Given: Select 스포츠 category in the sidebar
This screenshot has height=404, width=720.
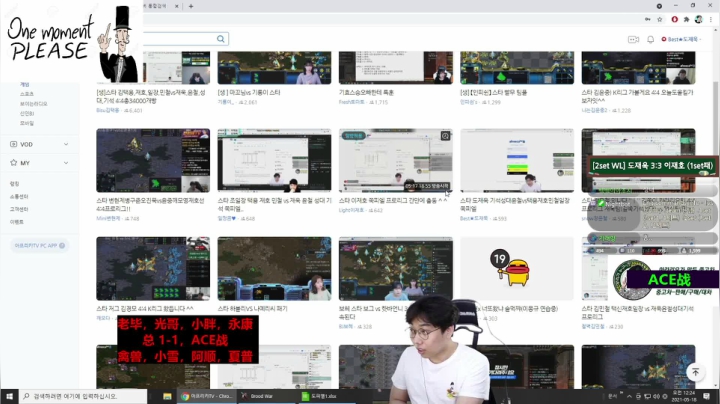Looking at the screenshot, I should 27,94.
